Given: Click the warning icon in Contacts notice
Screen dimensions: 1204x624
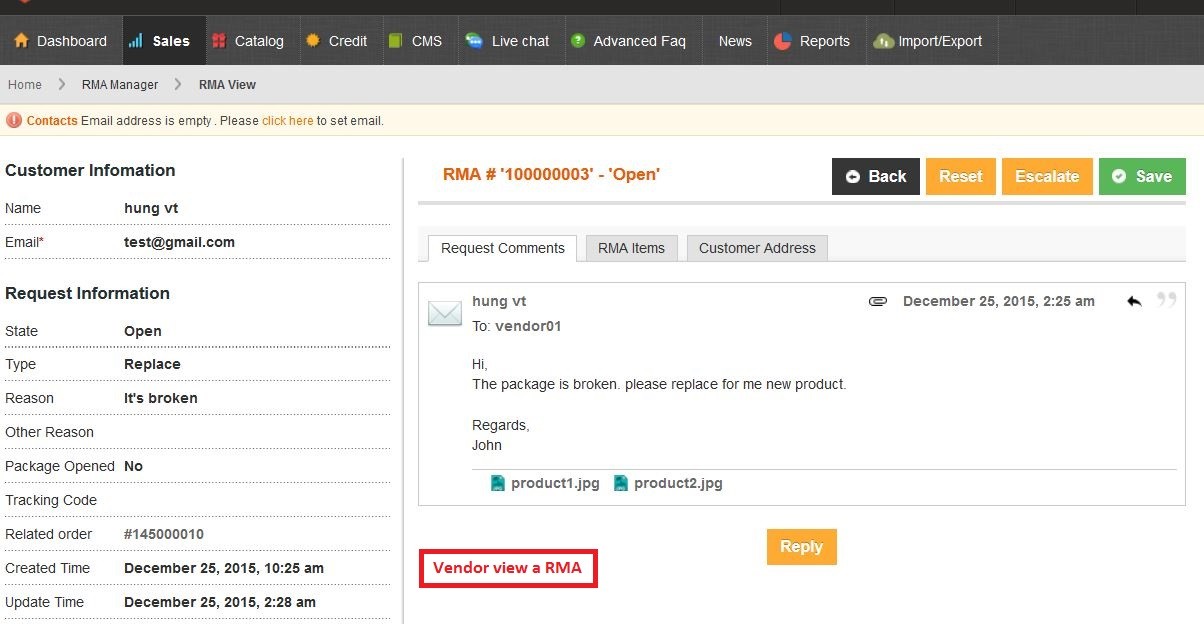Looking at the screenshot, I should [14, 120].
